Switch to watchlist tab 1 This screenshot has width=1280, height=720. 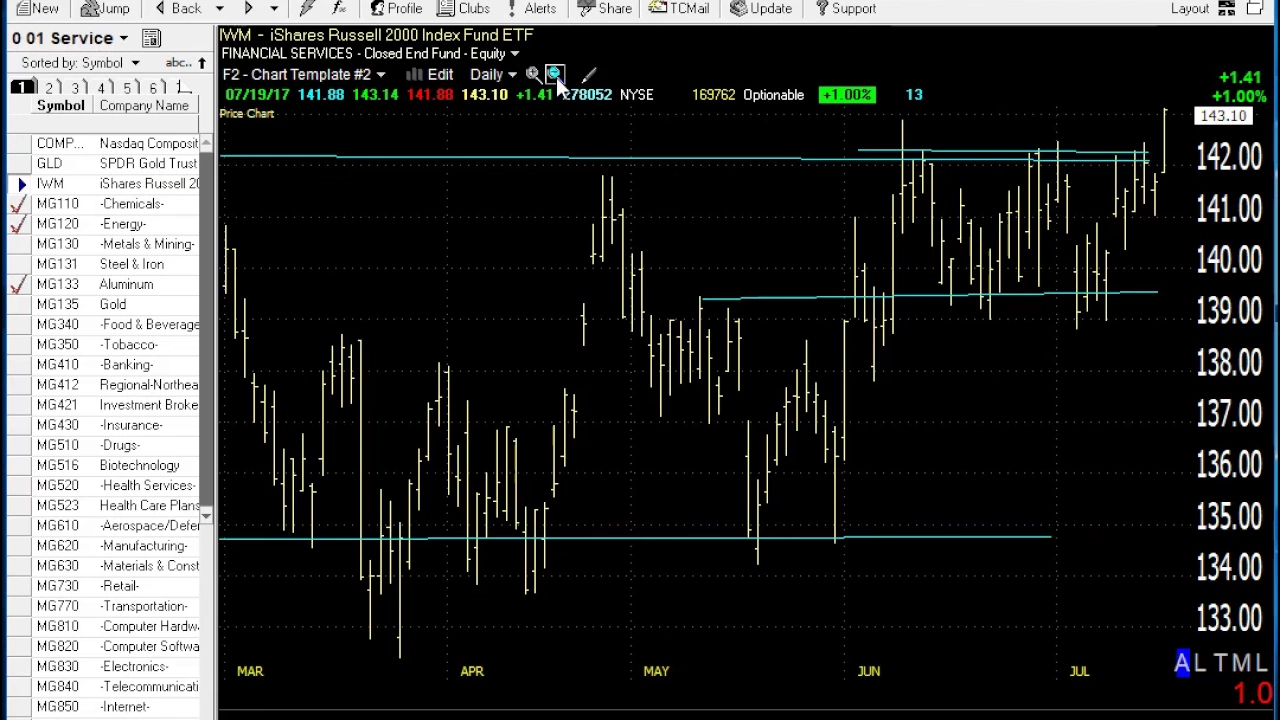pyautogui.click(x=20, y=88)
